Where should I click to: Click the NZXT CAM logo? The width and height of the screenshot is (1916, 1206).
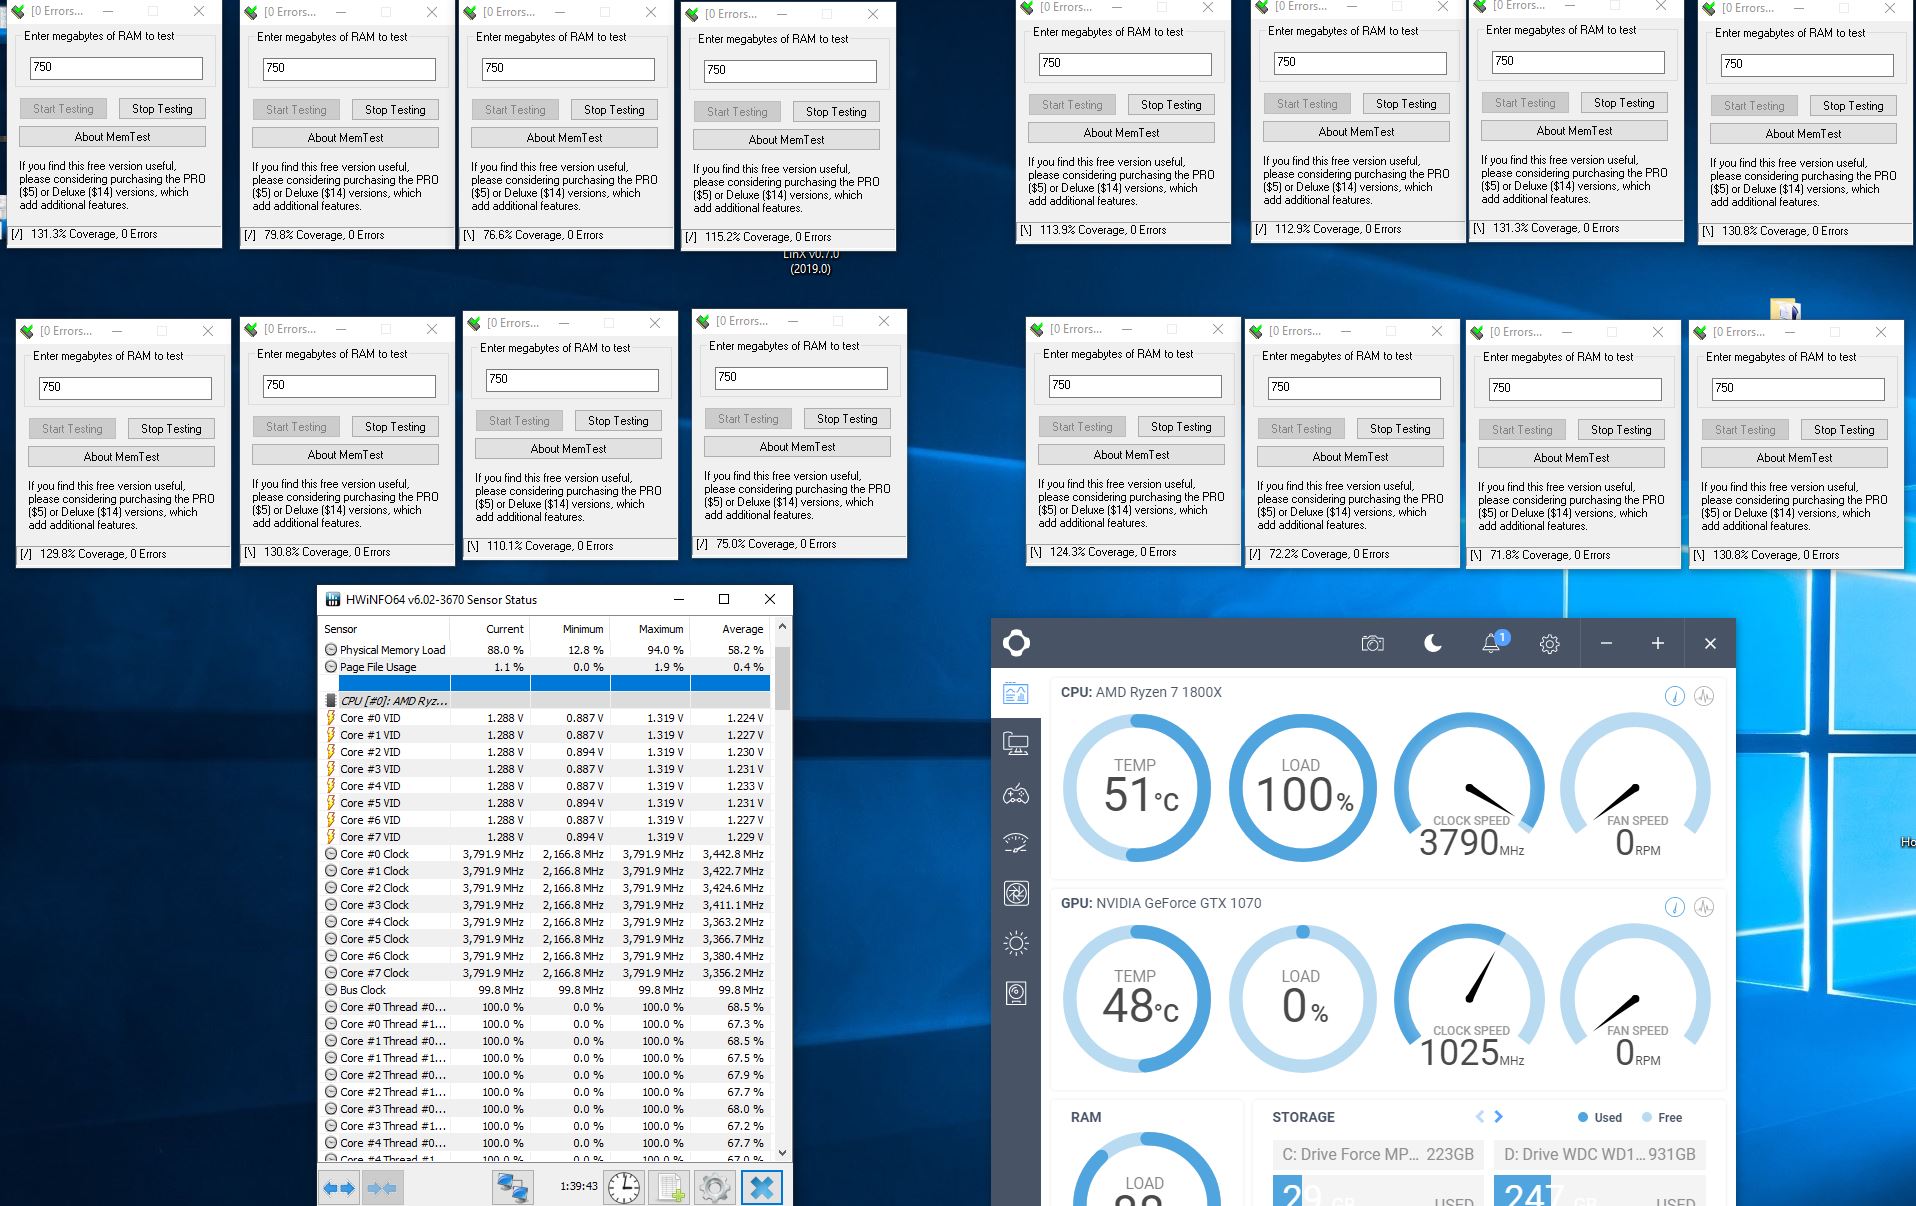[x=1017, y=643]
